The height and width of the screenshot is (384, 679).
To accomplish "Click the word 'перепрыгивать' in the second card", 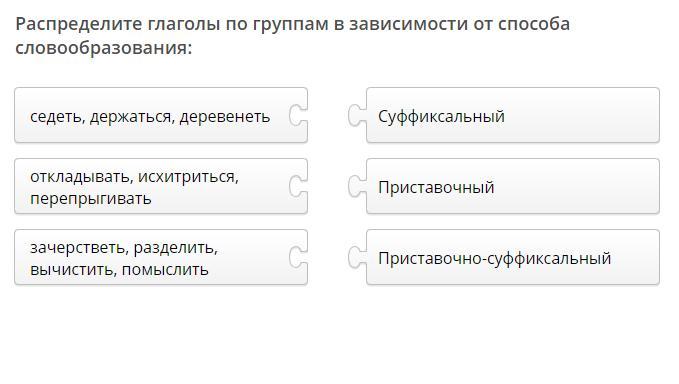I will coord(91,199).
